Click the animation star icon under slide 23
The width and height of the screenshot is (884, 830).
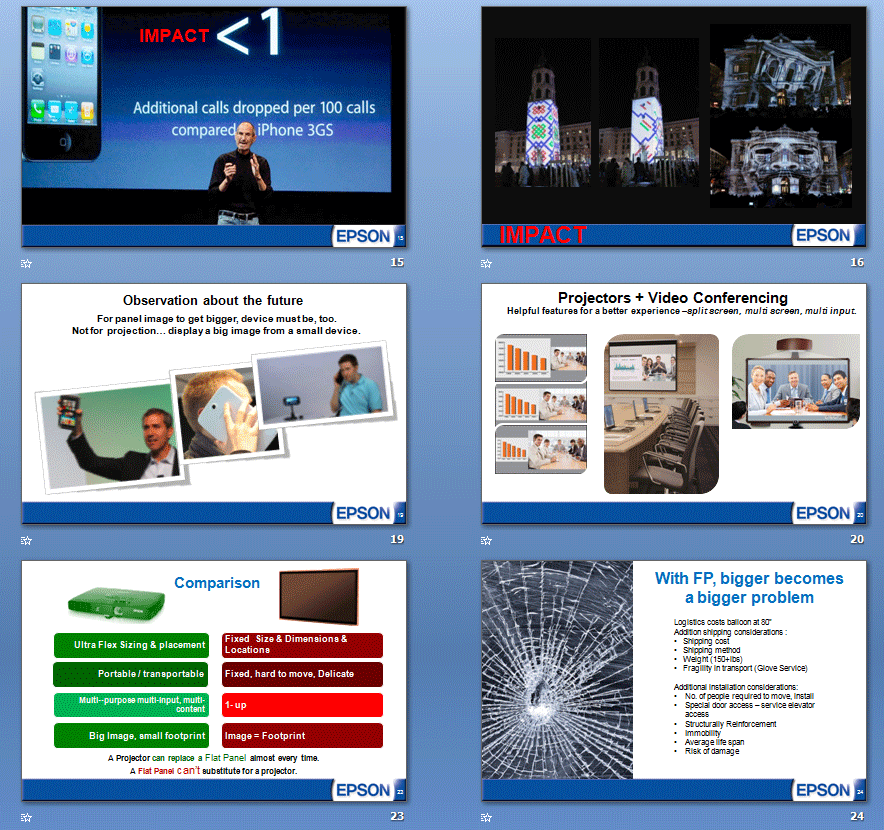click(x=26, y=817)
